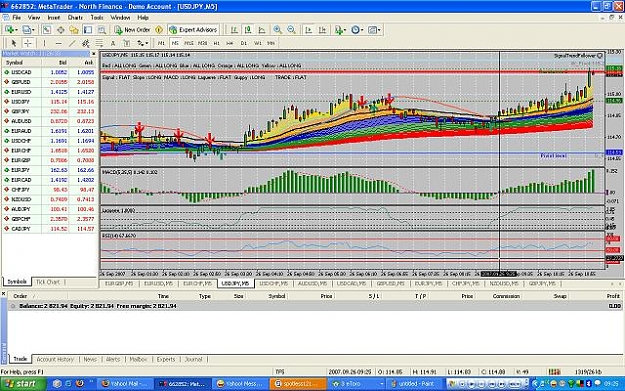Sort orders by the Profit column header
625x391 pixels.
click(x=613, y=296)
